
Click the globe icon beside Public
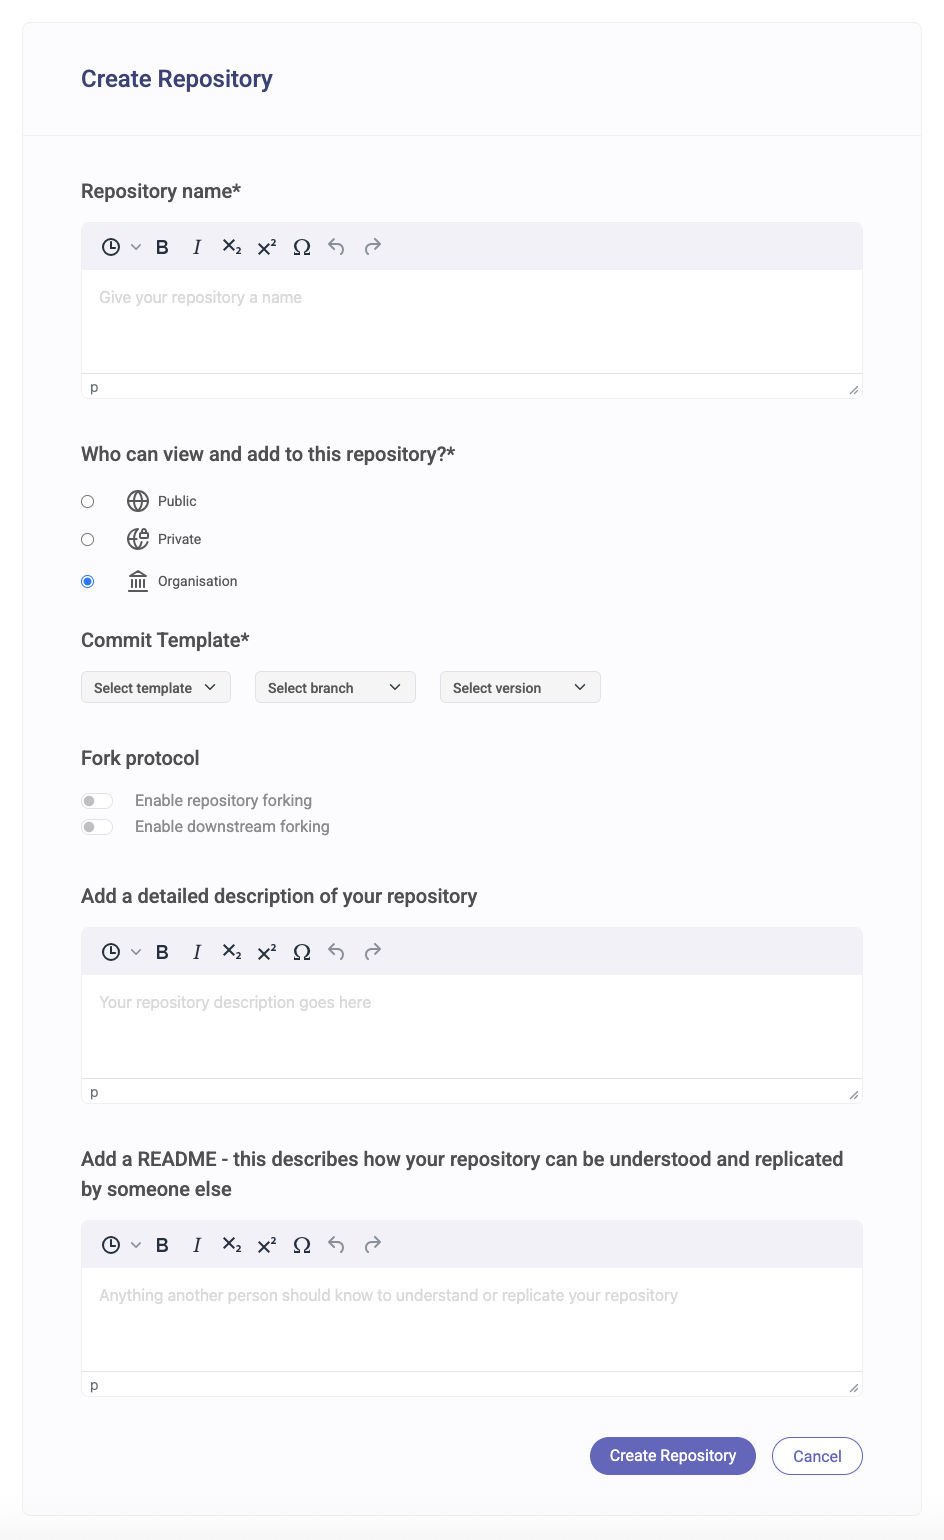tap(137, 501)
